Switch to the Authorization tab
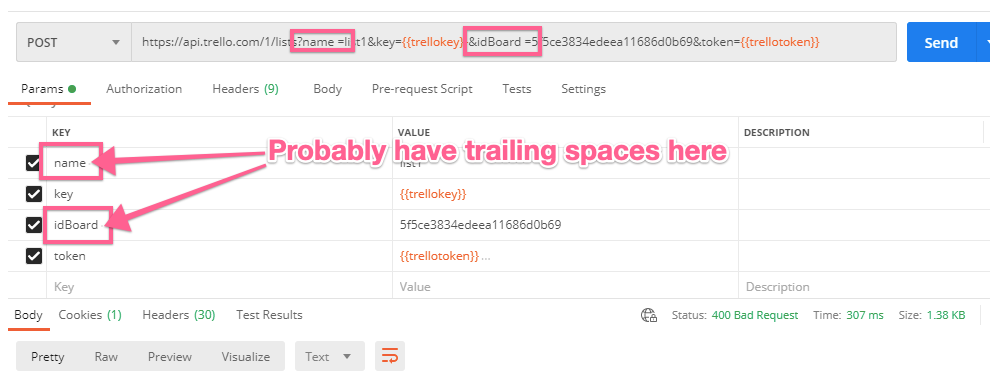Image resolution: width=990 pixels, height=373 pixels. (144, 89)
